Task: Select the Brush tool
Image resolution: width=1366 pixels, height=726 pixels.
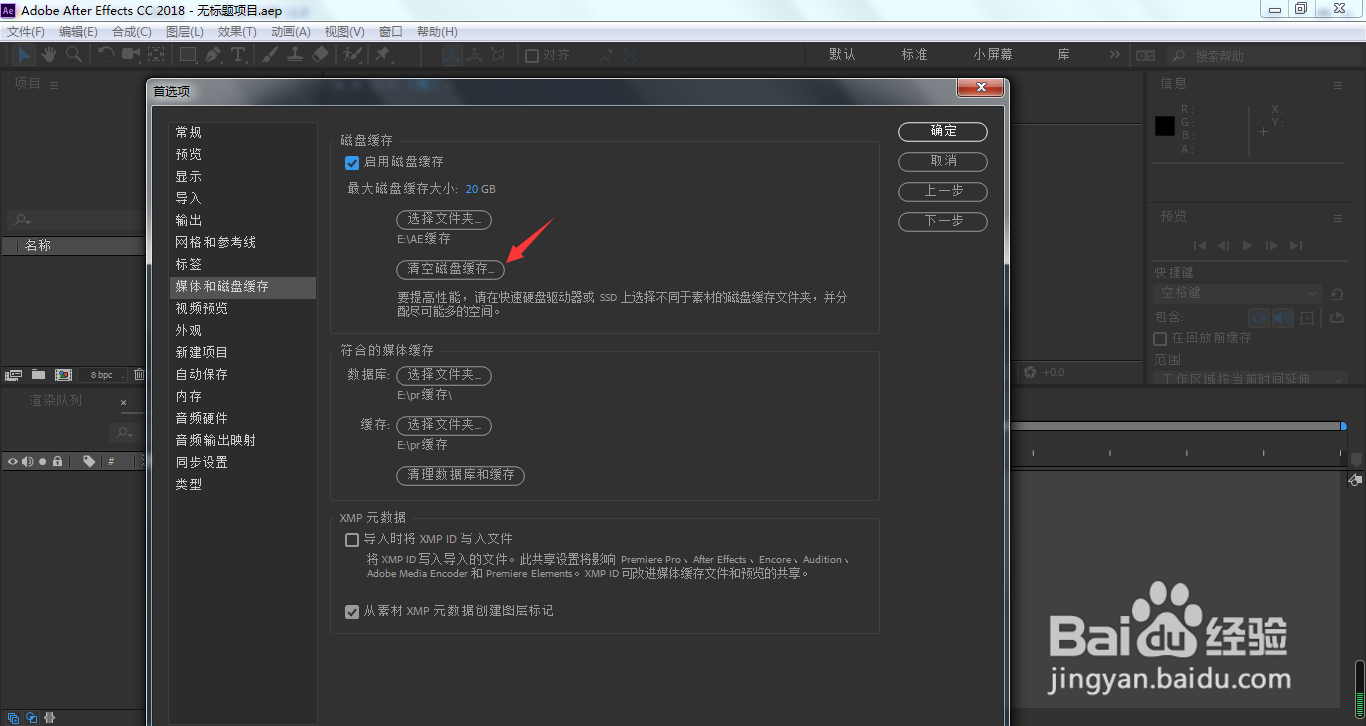Action: pyautogui.click(x=270, y=54)
